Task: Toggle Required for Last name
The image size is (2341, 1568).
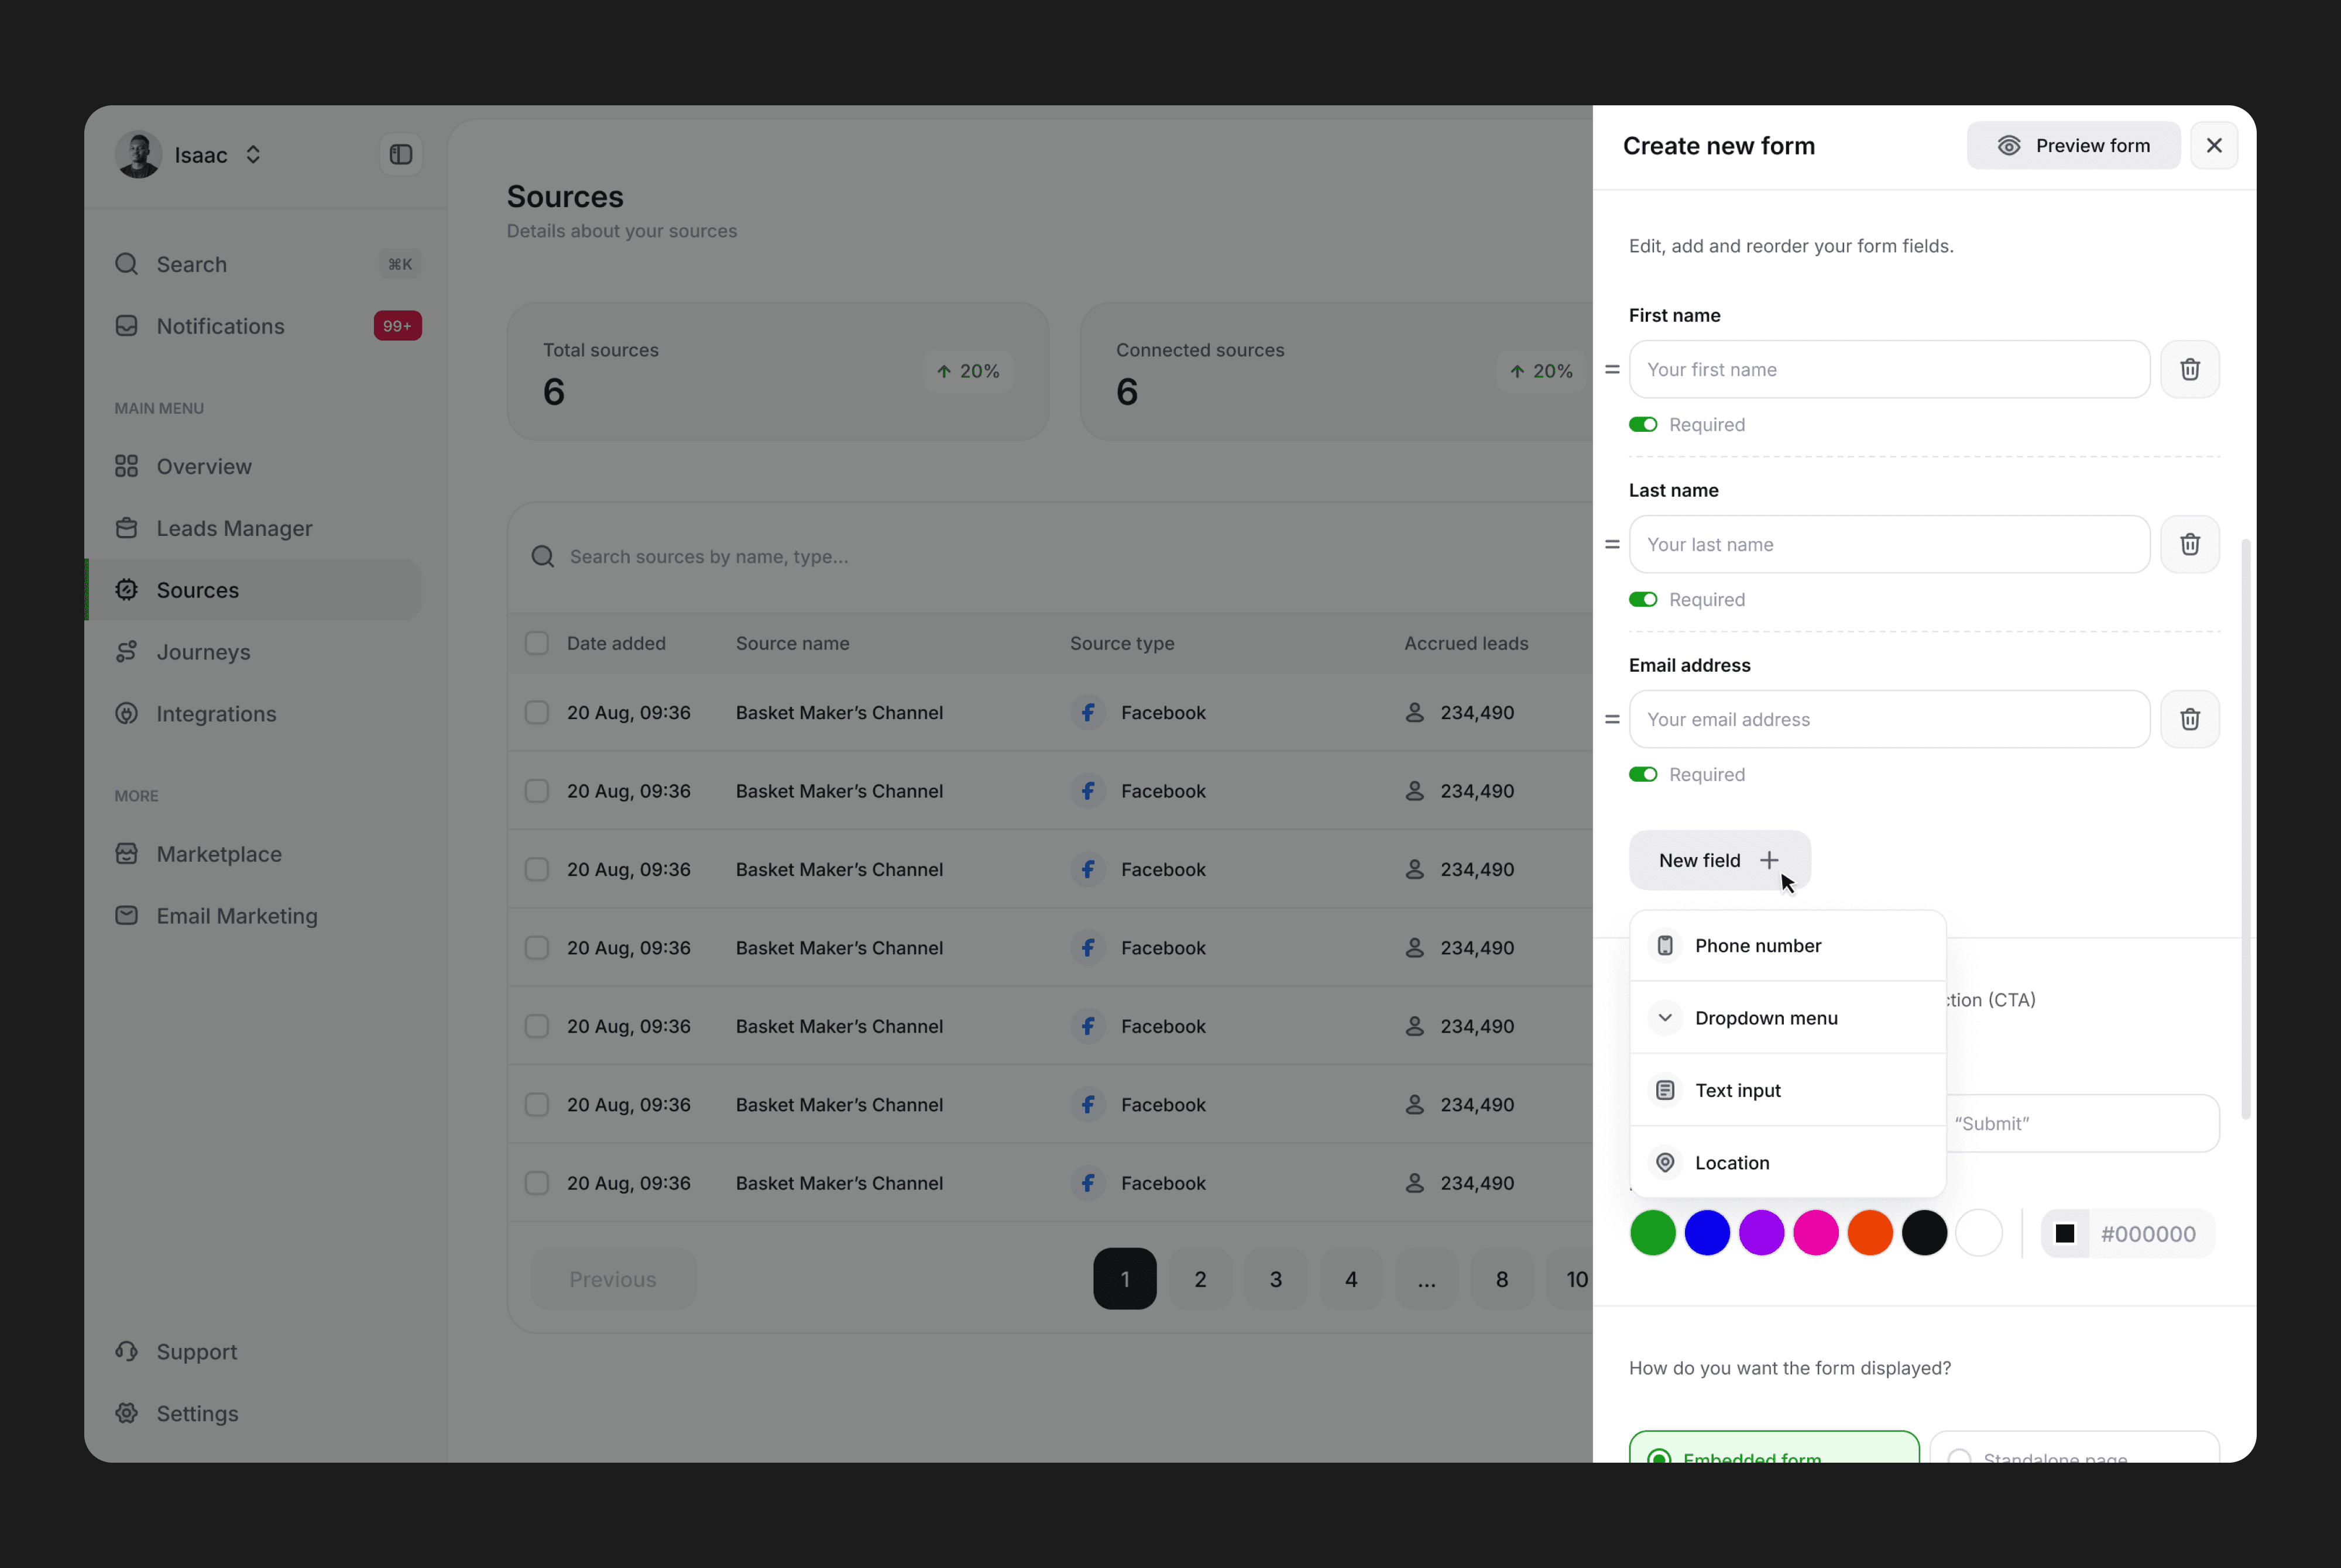Action: click(1643, 600)
